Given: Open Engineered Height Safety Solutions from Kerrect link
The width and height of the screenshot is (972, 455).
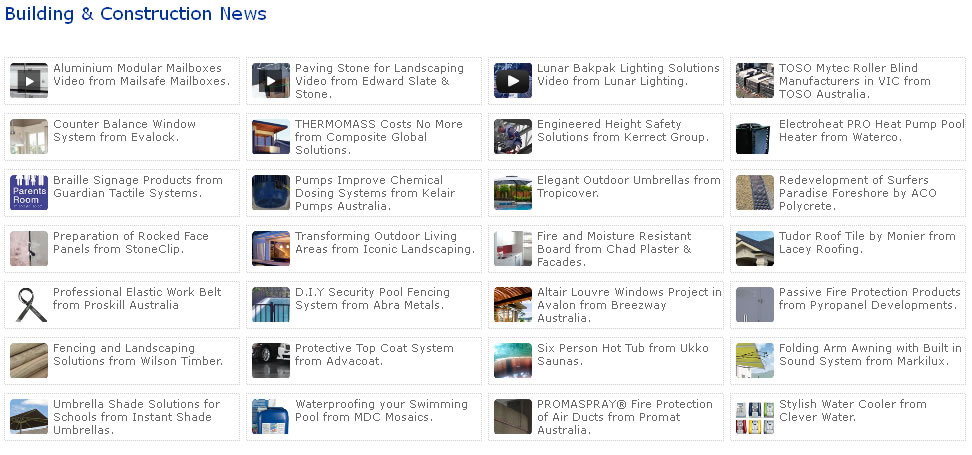Looking at the screenshot, I should 623,130.
